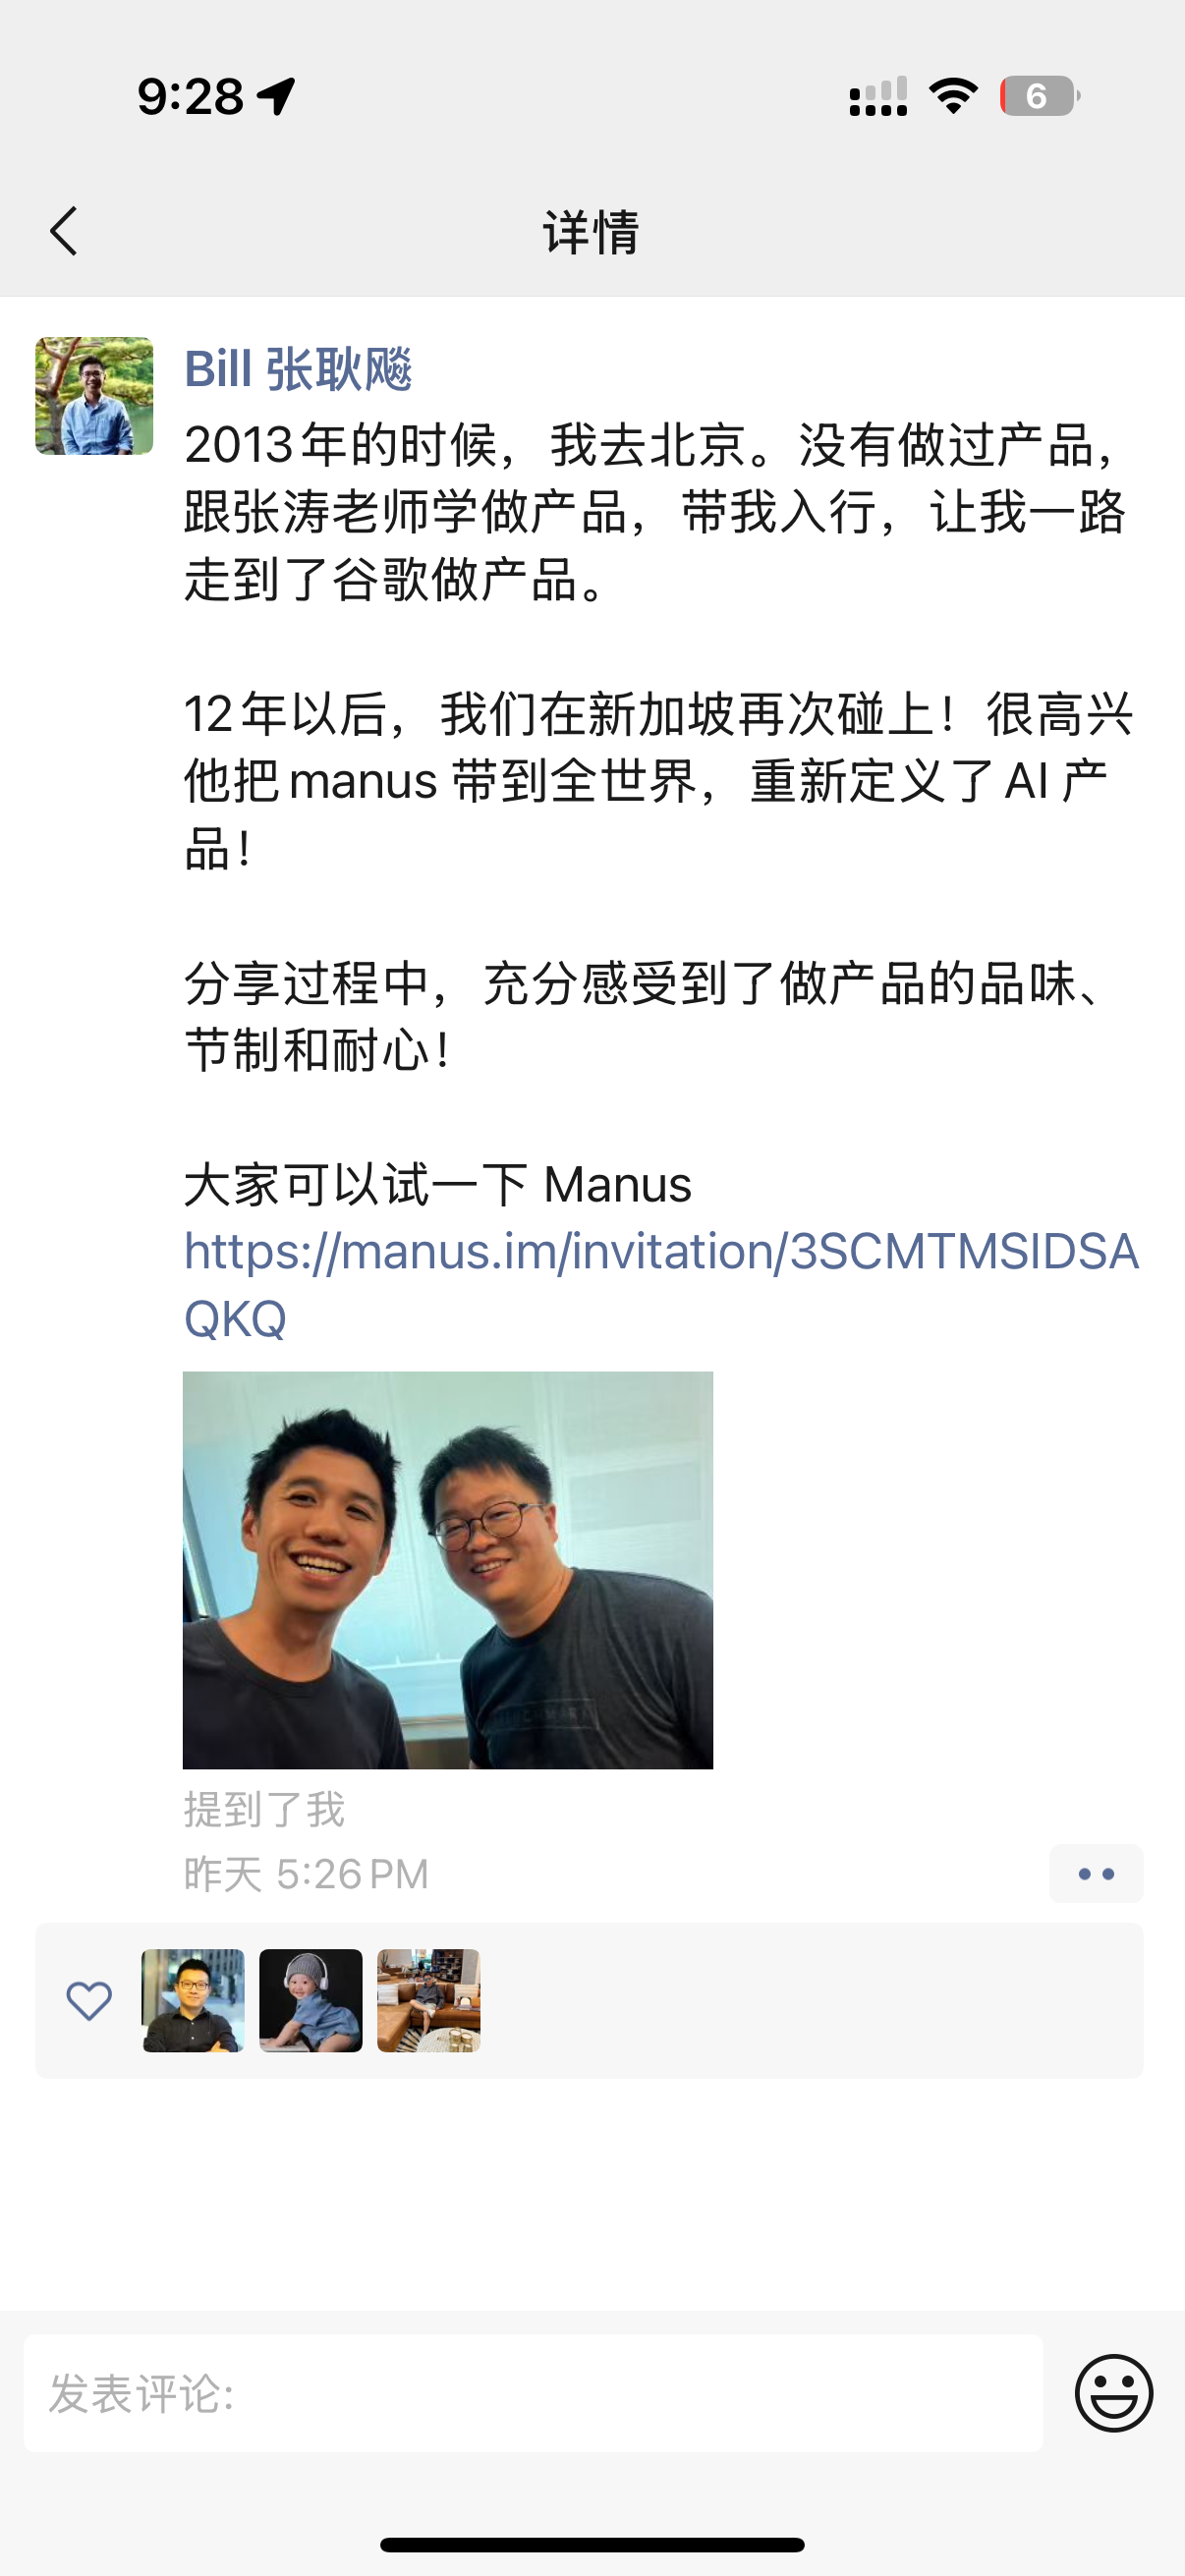Image resolution: width=1185 pixels, height=2576 pixels.
Task: Tap the 提到了我 mention label
Action: tap(265, 1809)
